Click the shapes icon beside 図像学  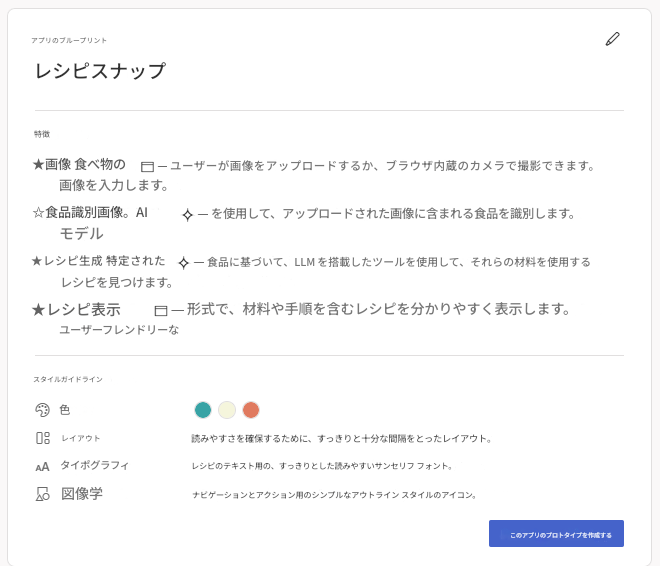tap(42, 494)
